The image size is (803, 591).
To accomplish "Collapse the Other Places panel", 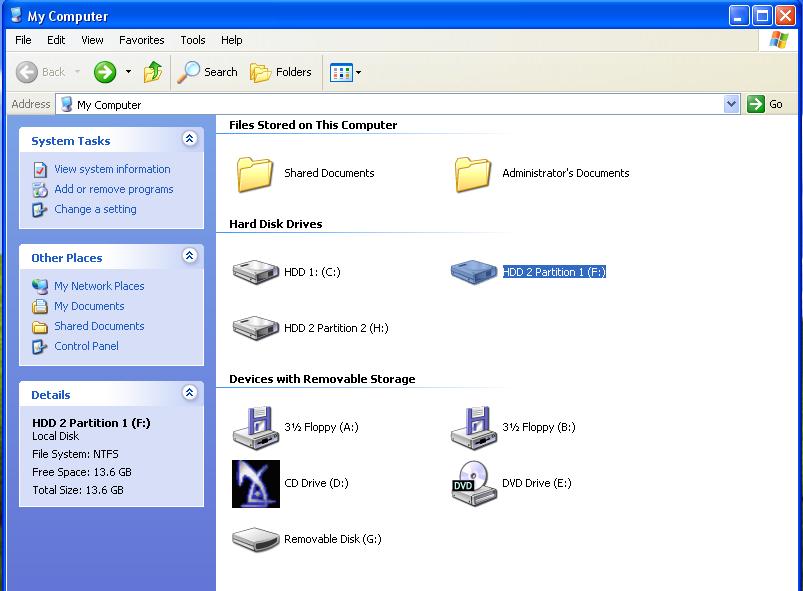I will point(189,257).
